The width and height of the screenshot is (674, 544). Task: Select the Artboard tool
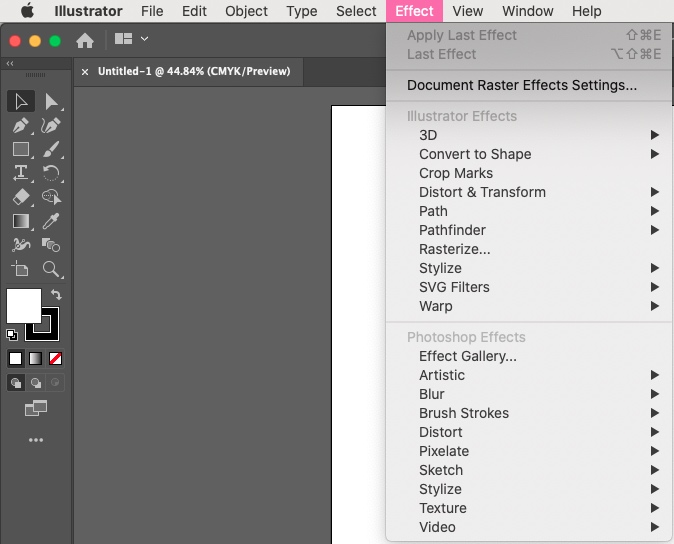(x=20, y=269)
